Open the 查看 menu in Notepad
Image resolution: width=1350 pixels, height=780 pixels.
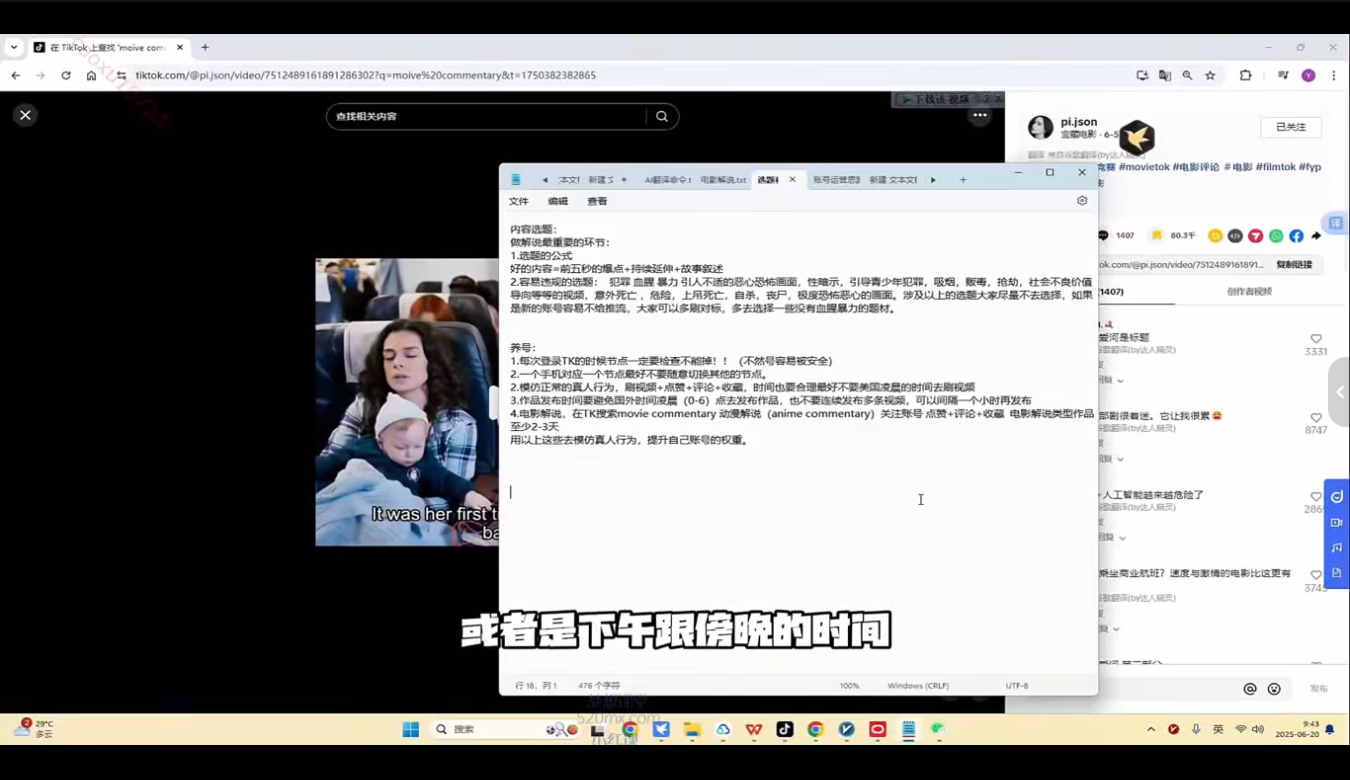click(596, 201)
